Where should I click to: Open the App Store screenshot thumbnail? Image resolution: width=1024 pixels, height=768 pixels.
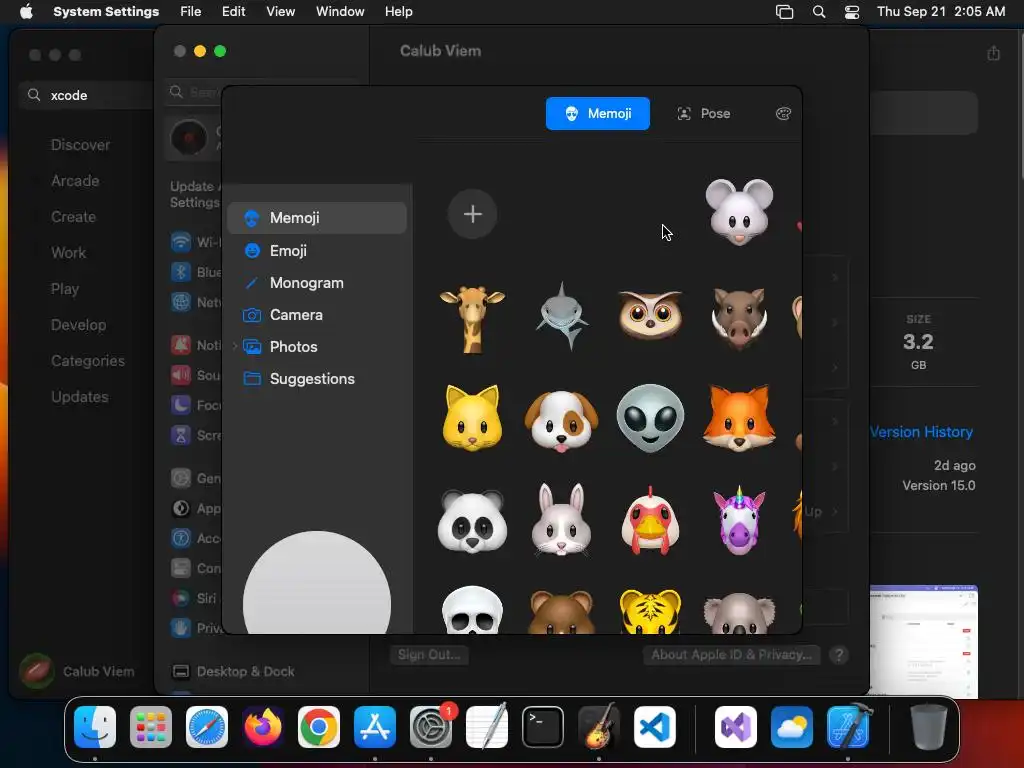[x=923, y=641]
